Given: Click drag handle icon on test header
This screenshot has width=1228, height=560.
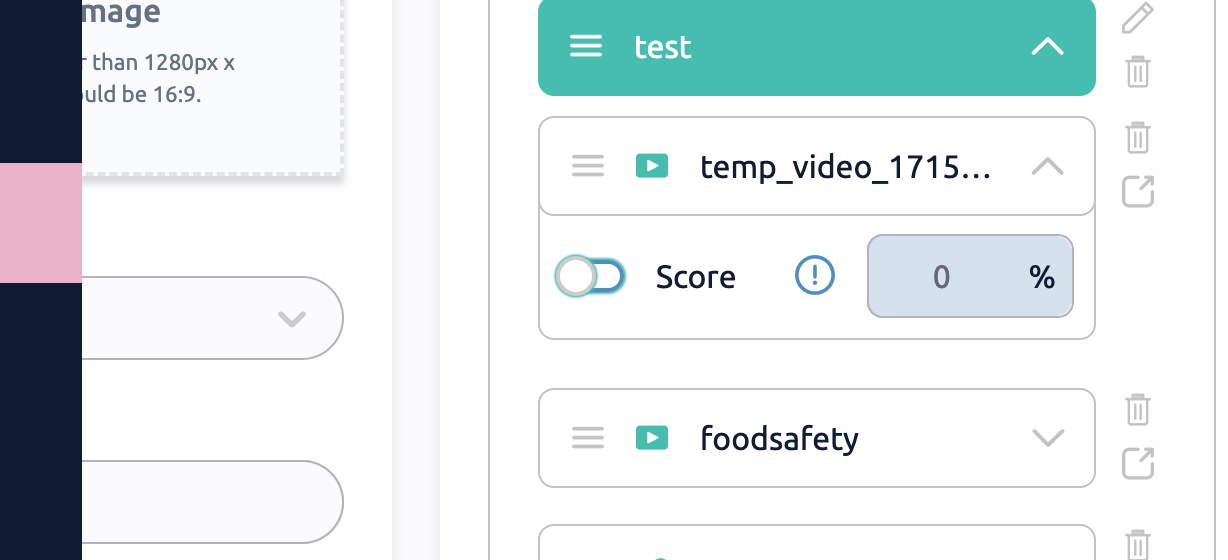Looking at the screenshot, I should click(586, 46).
